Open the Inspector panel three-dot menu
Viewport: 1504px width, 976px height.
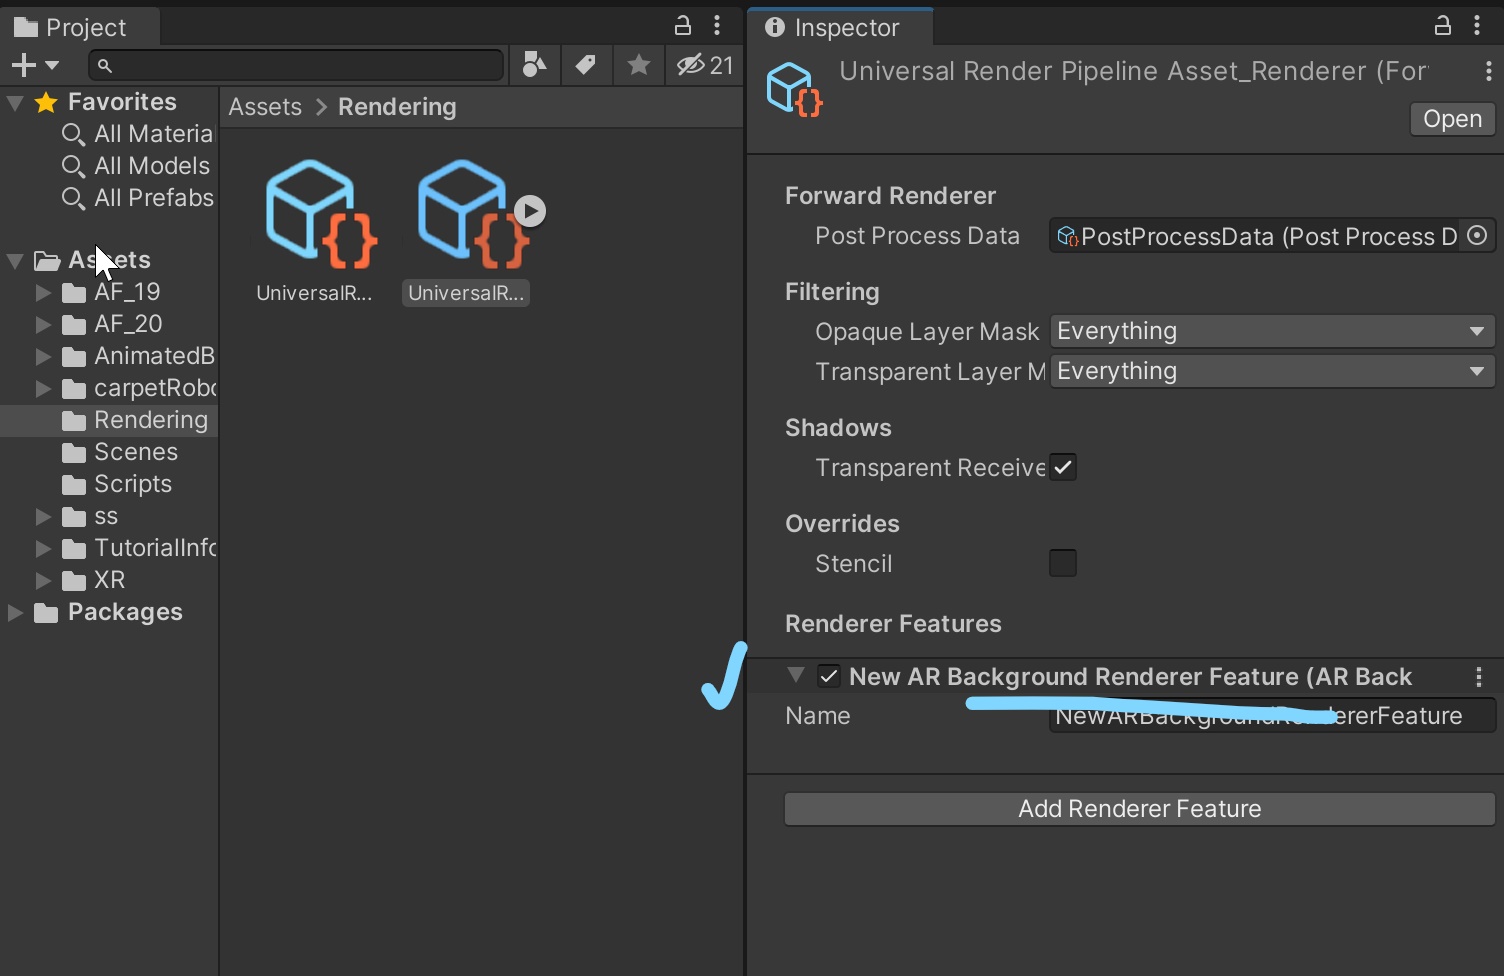coord(1477,26)
